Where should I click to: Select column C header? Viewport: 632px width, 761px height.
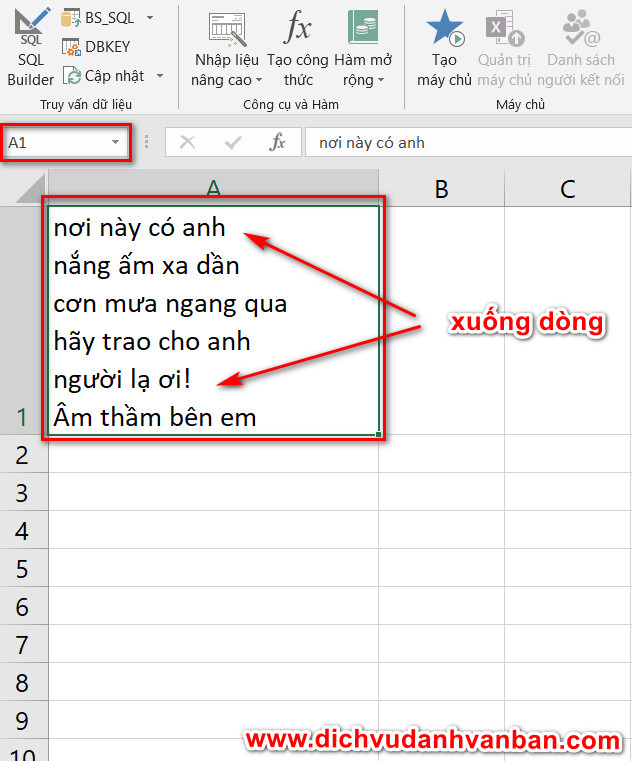tap(568, 188)
